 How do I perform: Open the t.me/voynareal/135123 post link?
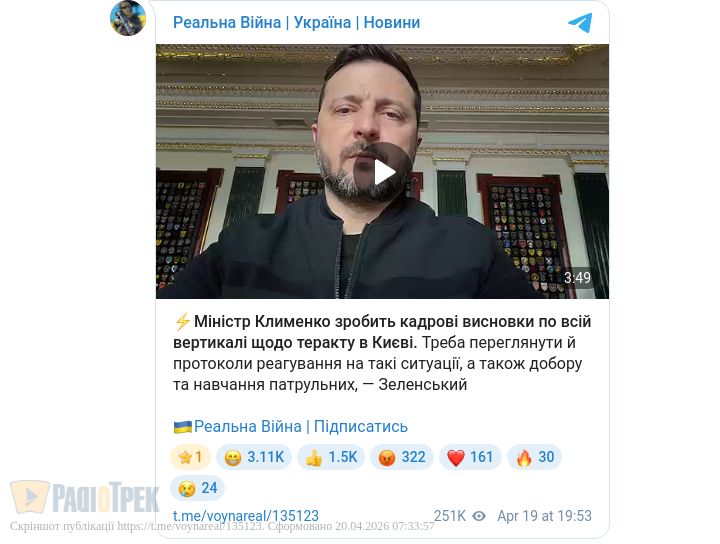tap(246, 516)
